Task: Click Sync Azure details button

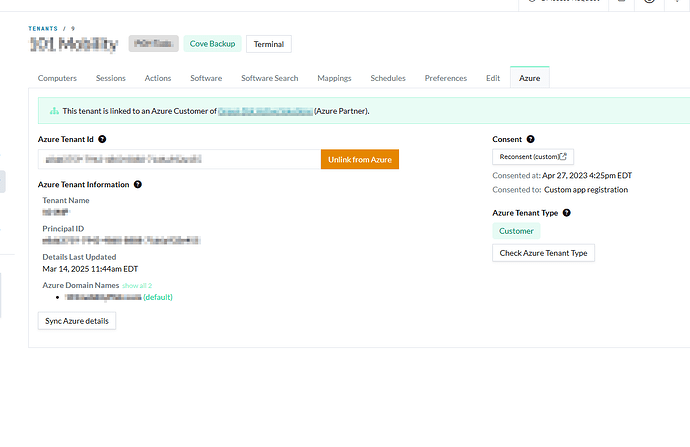Action: click(77, 321)
